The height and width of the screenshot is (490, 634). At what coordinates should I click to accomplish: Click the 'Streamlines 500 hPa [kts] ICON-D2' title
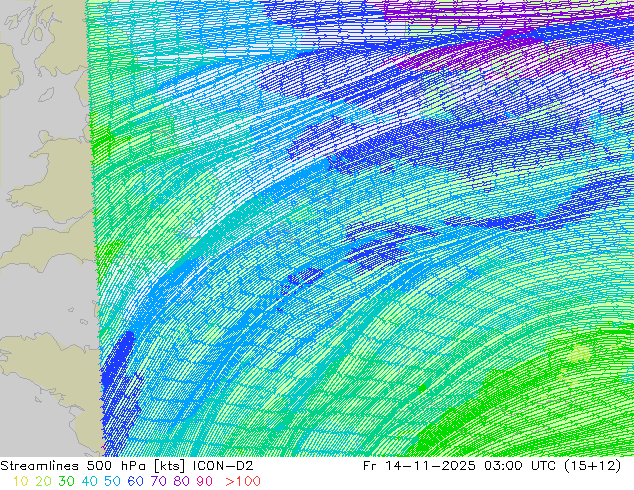(127, 466)
